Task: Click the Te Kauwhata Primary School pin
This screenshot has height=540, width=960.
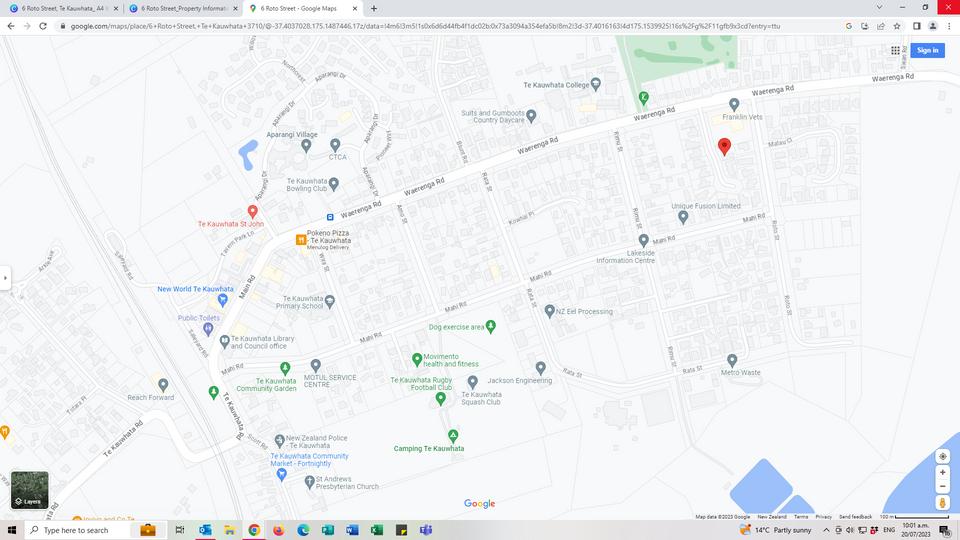Action: coord(330,301)
